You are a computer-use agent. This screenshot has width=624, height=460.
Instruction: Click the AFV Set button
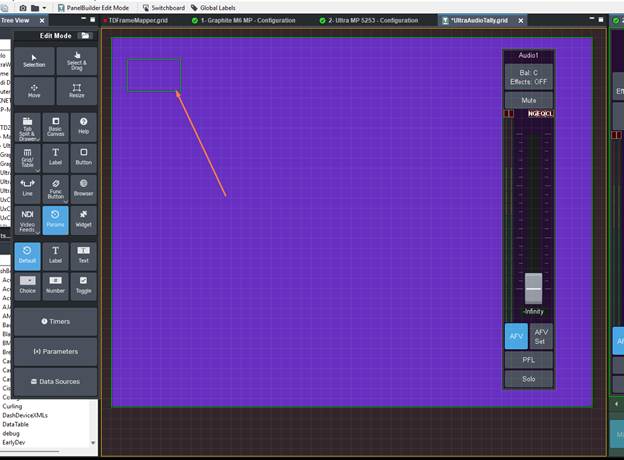[541, 336]
